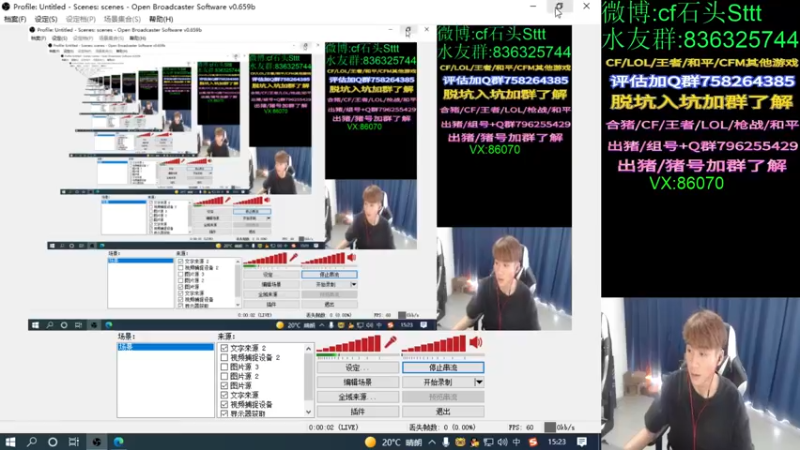Image resolution: width=800 pixels, height=450 pixels.
Task: Open the Sogou S input tray icon
Action: coord(533,442)
